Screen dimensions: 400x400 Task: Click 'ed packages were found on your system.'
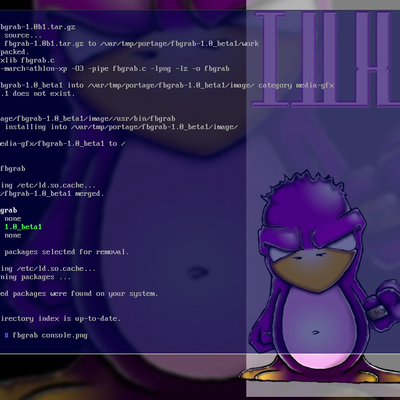[79, 294]
